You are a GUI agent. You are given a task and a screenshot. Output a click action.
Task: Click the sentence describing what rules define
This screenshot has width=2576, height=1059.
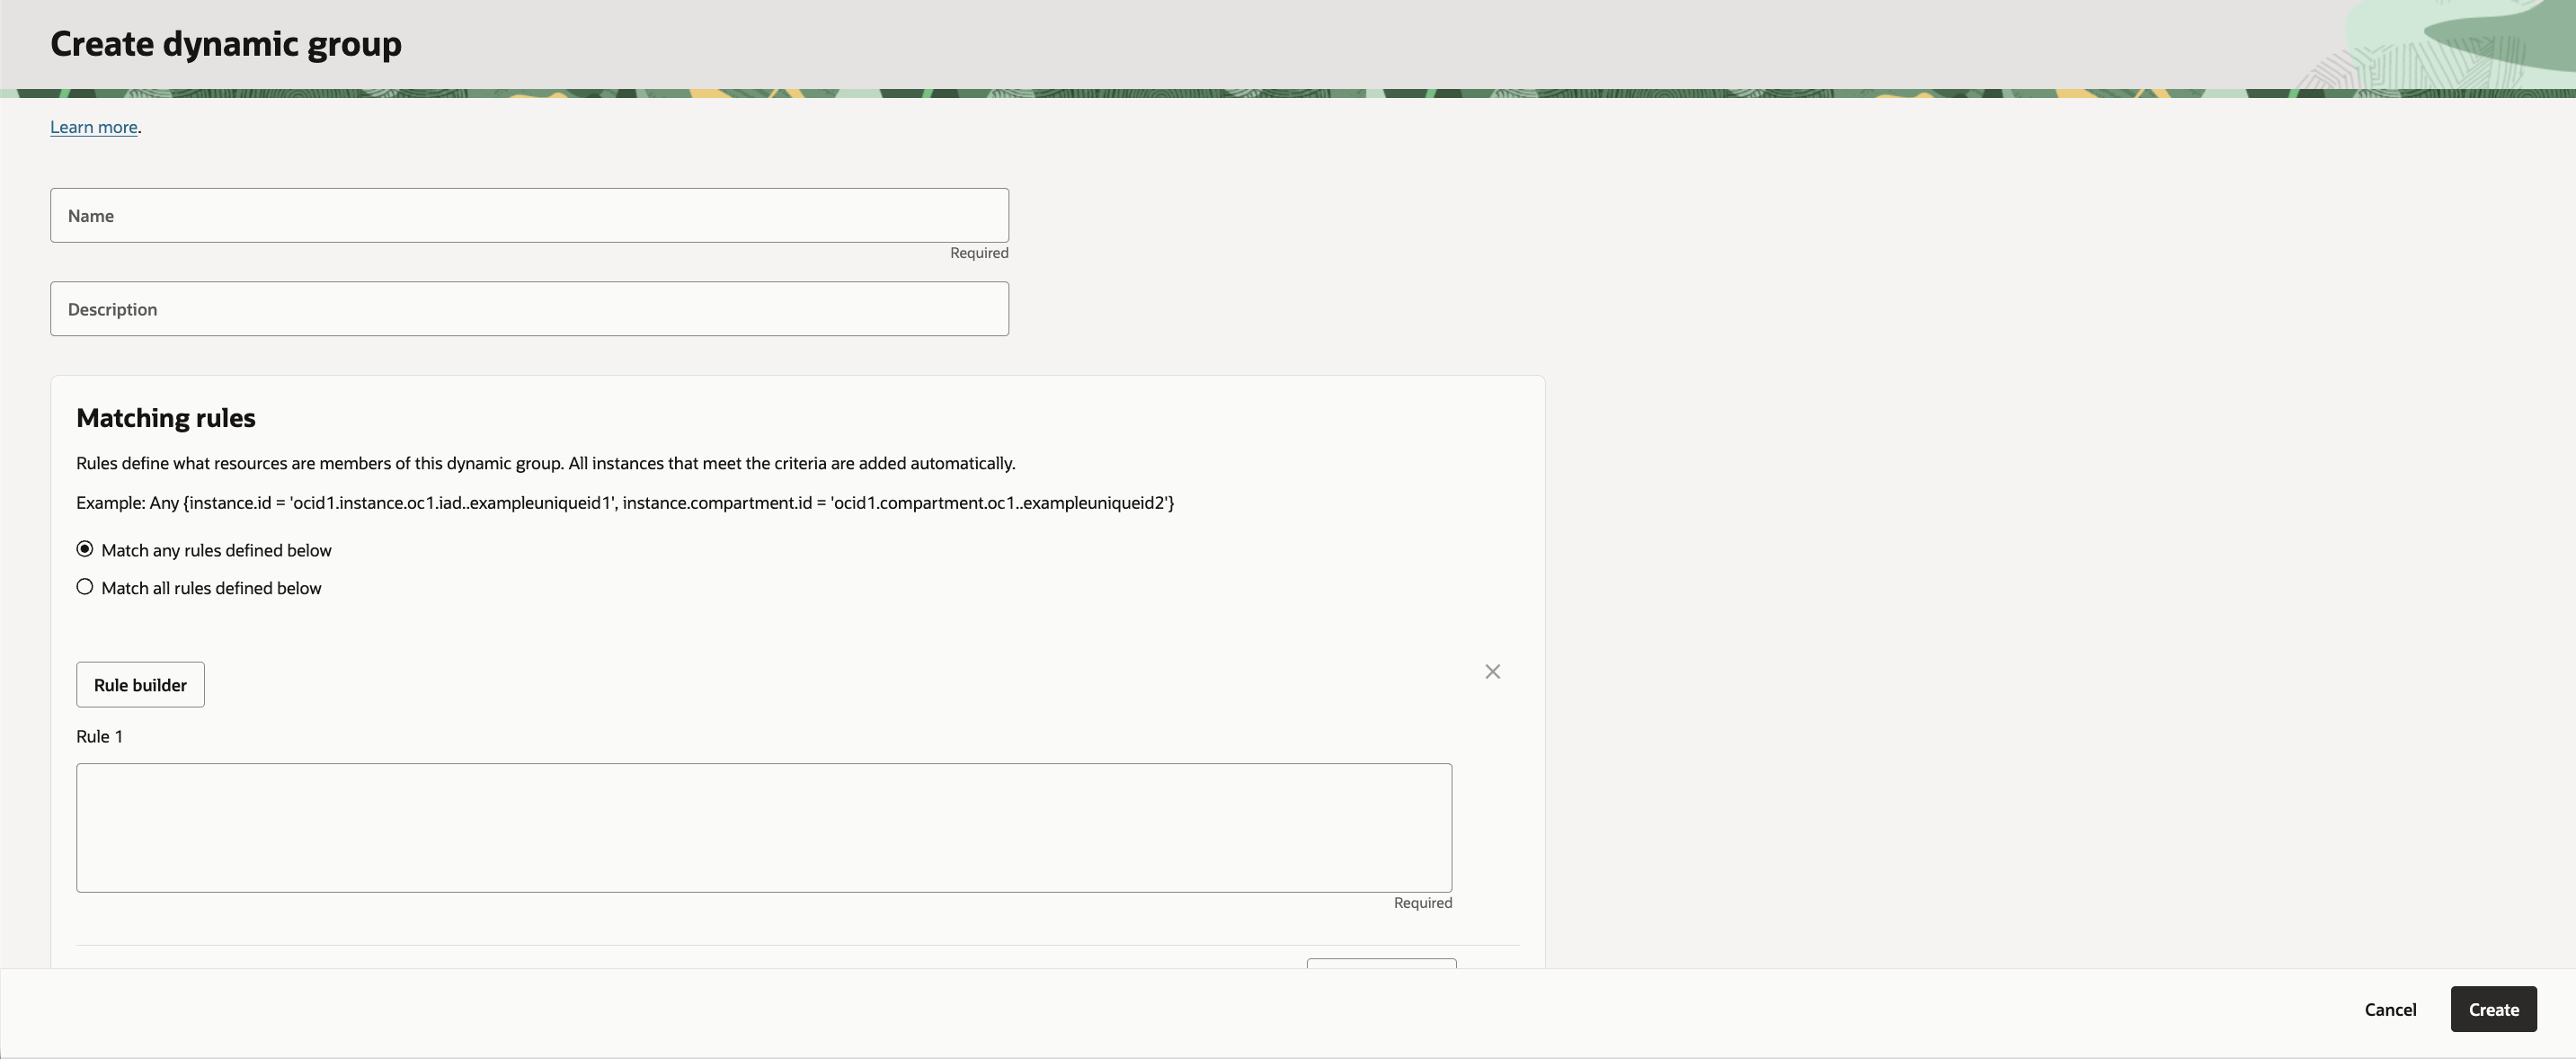point(545,463)
